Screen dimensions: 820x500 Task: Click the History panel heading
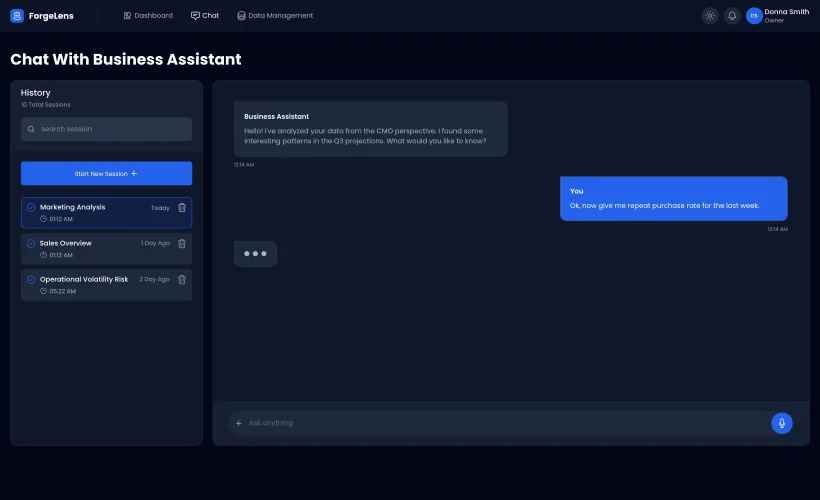[x=36, y=93]
